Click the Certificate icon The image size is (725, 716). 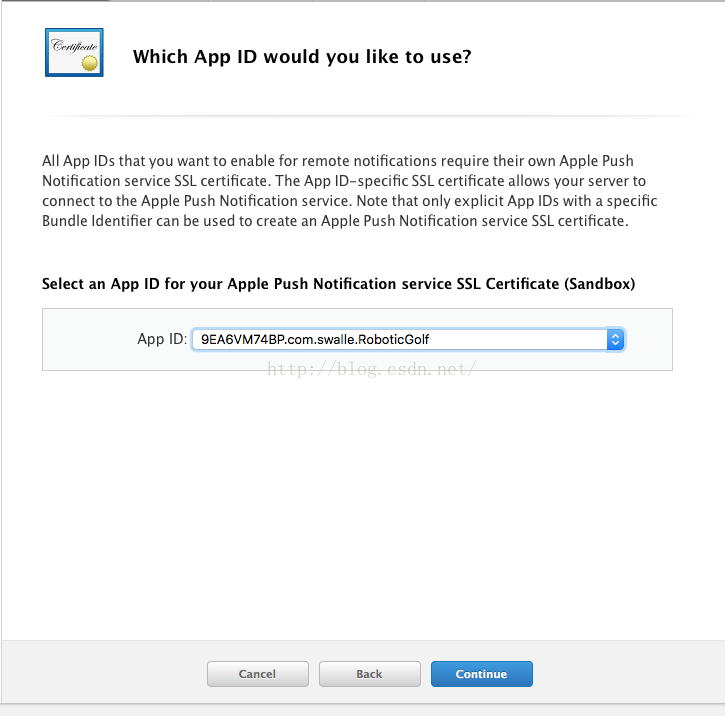point(74,52)
